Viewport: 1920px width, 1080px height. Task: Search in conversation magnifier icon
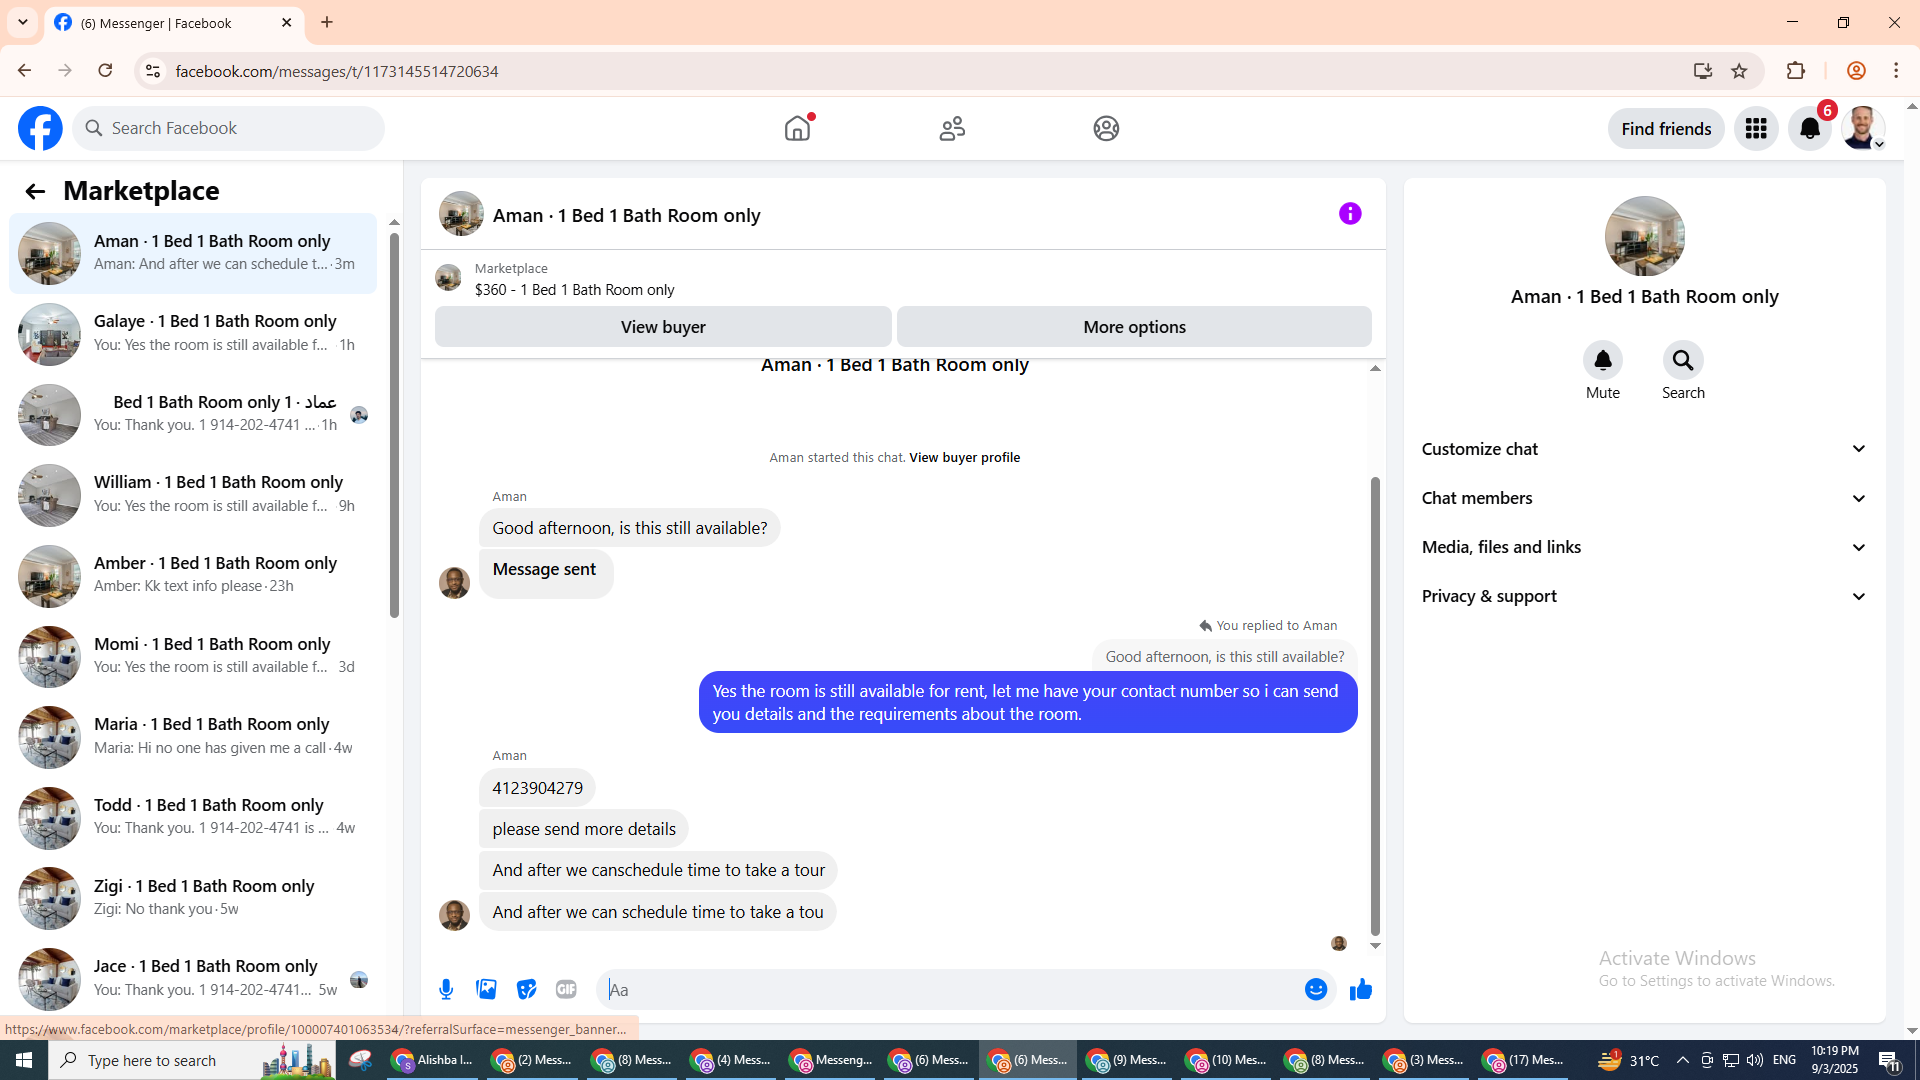pyautogui.click(x=1683, y=360)
